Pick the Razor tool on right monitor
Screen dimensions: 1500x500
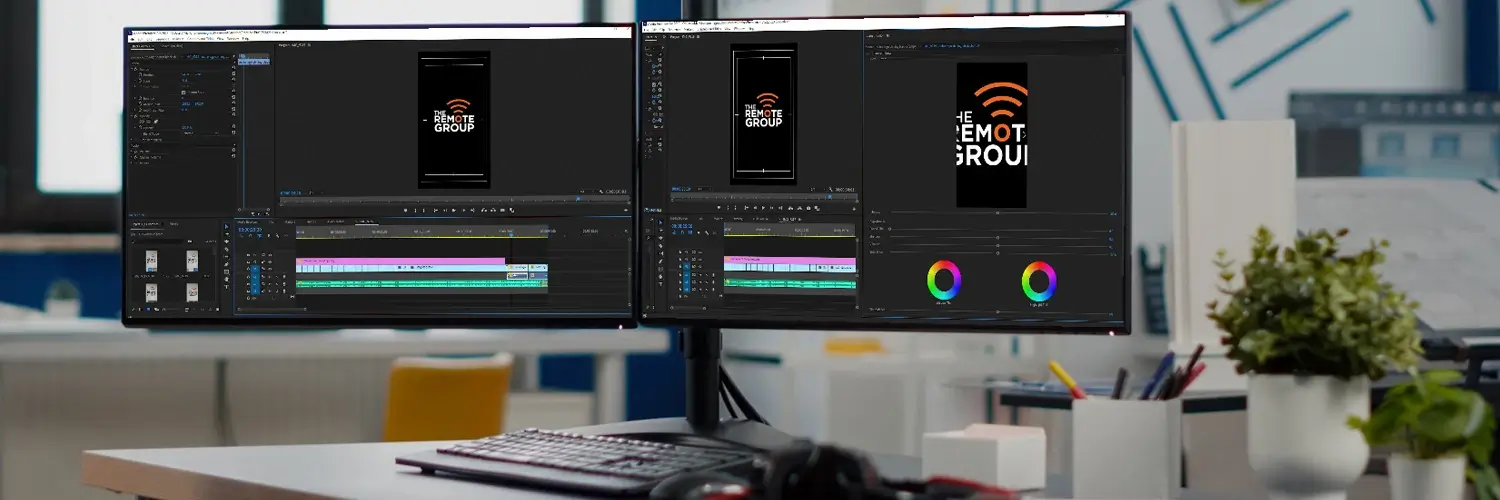[x=660, y=246]
